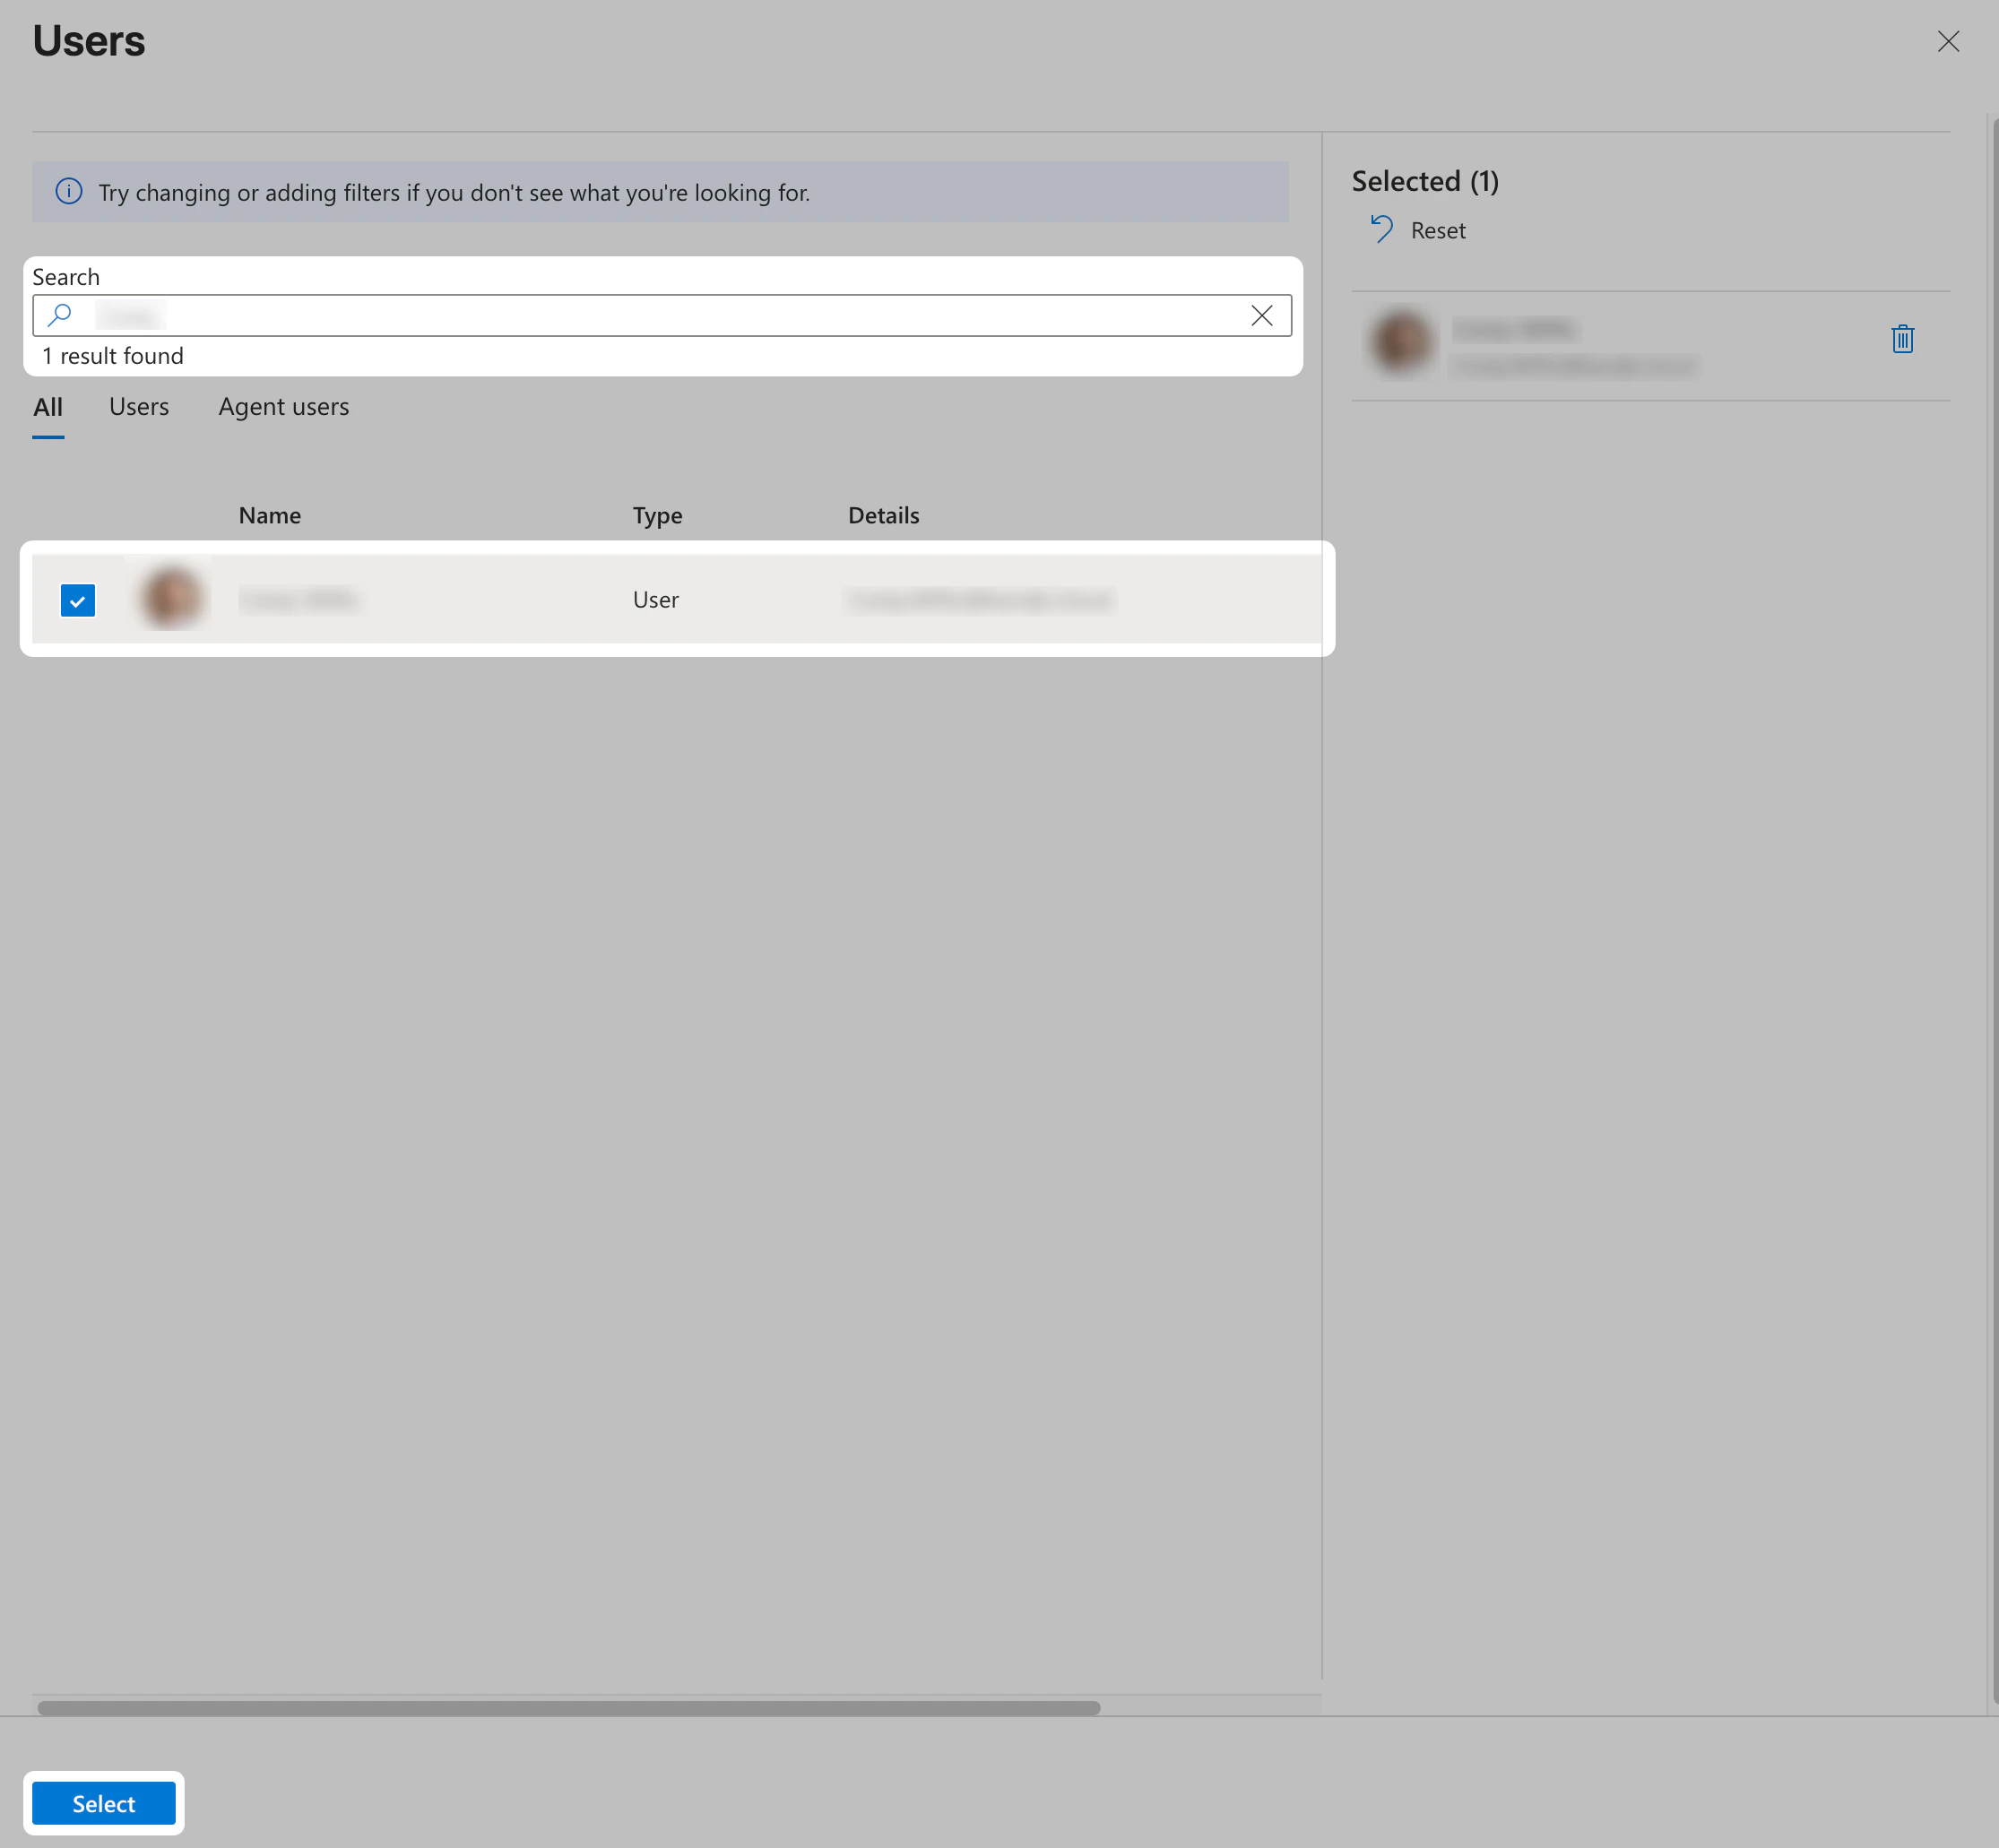
Task: Switch to the Agent users tab
Action: (283, 406)
